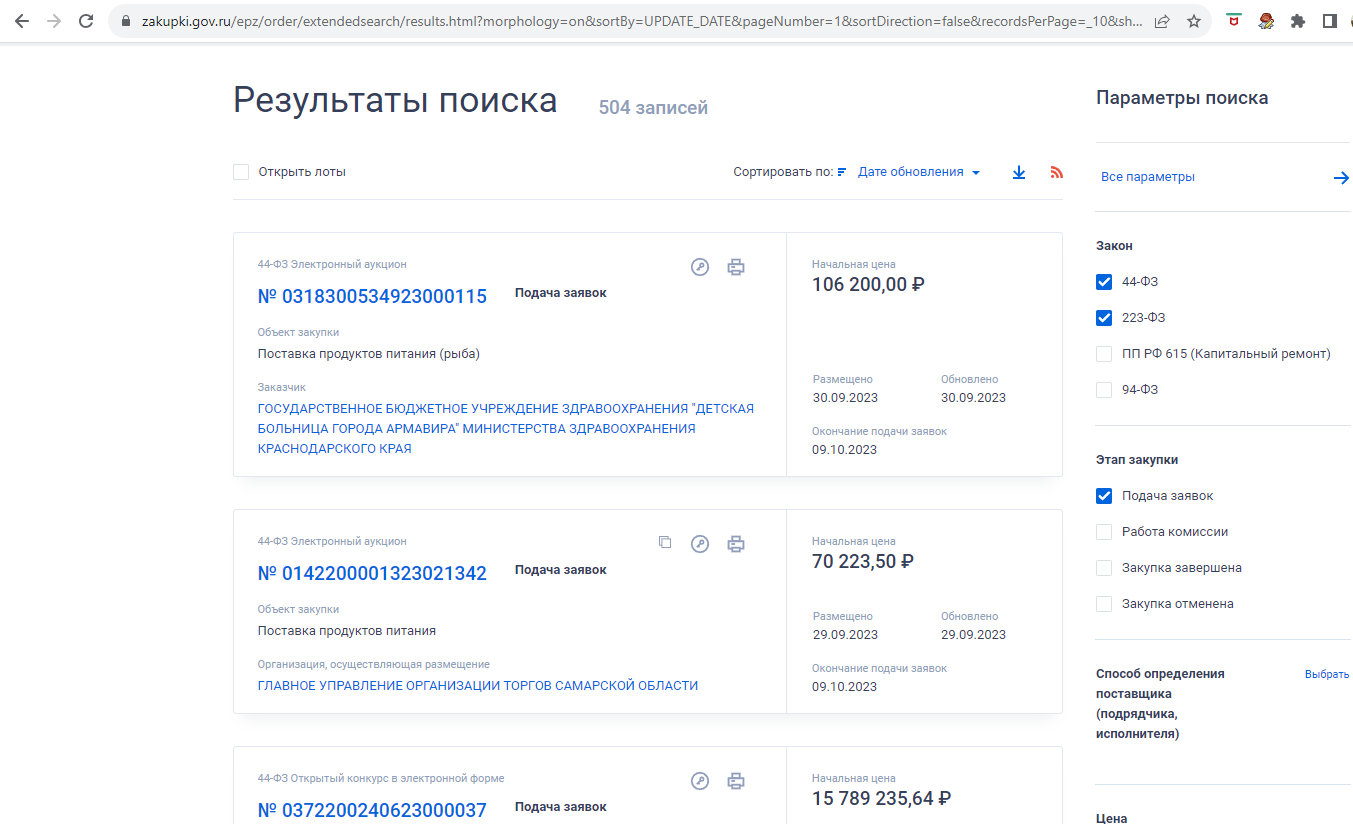Click the arrow next to Все параметры

[x=1341, y=178]
